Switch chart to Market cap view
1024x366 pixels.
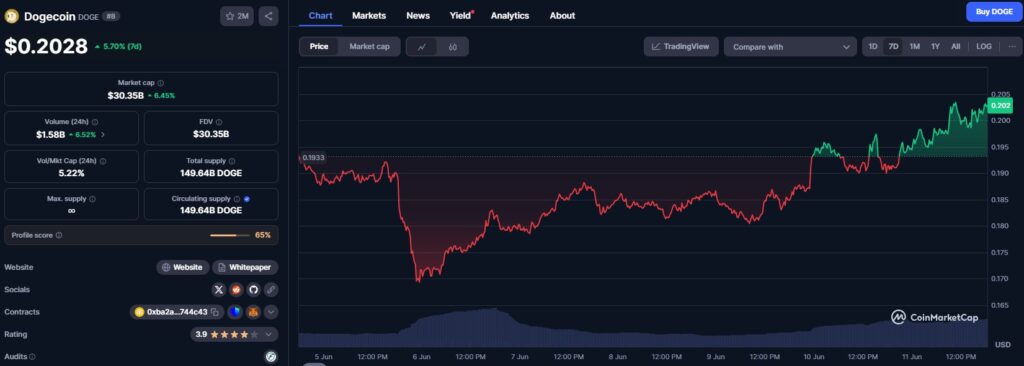click(x=369, y=46)
